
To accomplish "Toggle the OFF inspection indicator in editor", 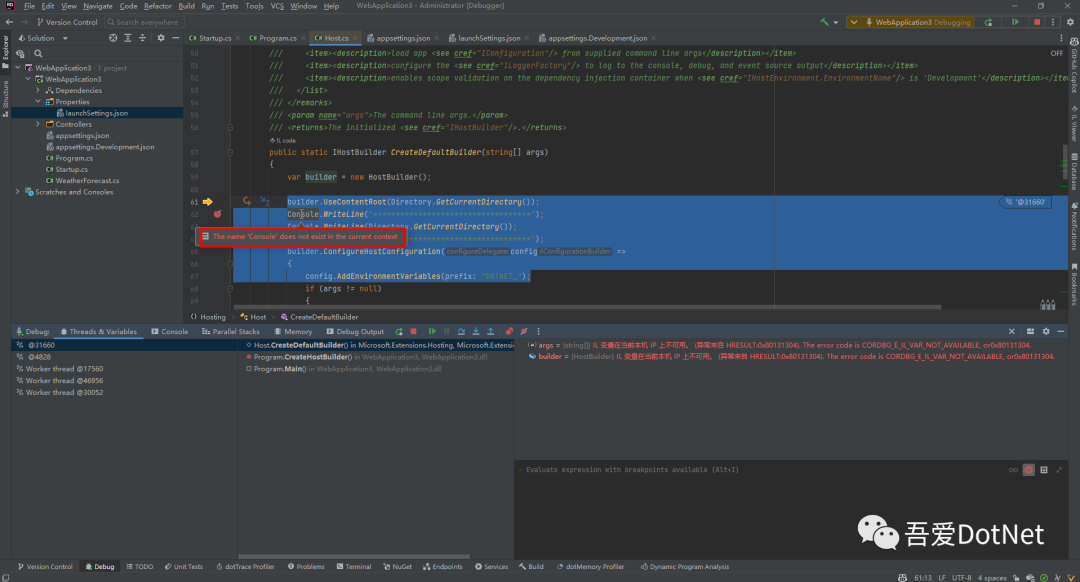I will [x=1057, y=53].
